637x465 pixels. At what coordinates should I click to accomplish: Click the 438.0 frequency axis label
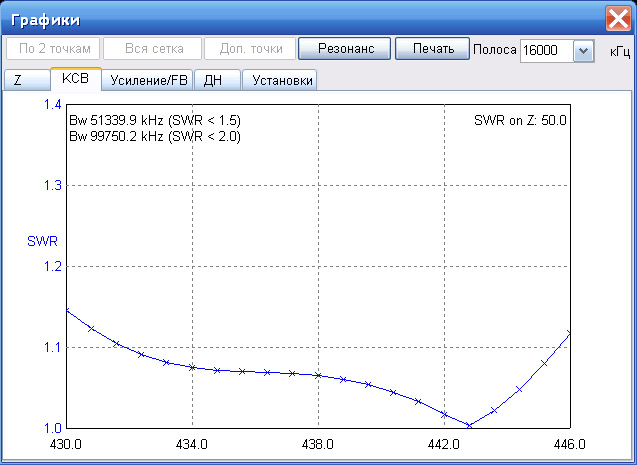coord(317,444)
